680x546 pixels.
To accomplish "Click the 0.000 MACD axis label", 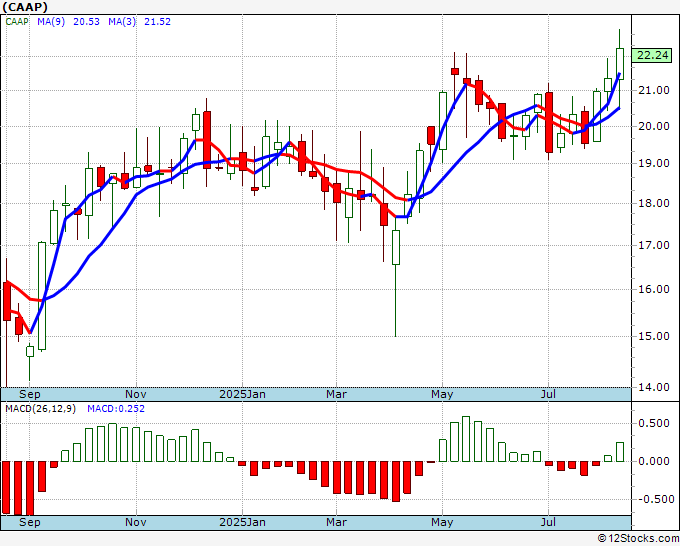I will (x=654, y=461).
